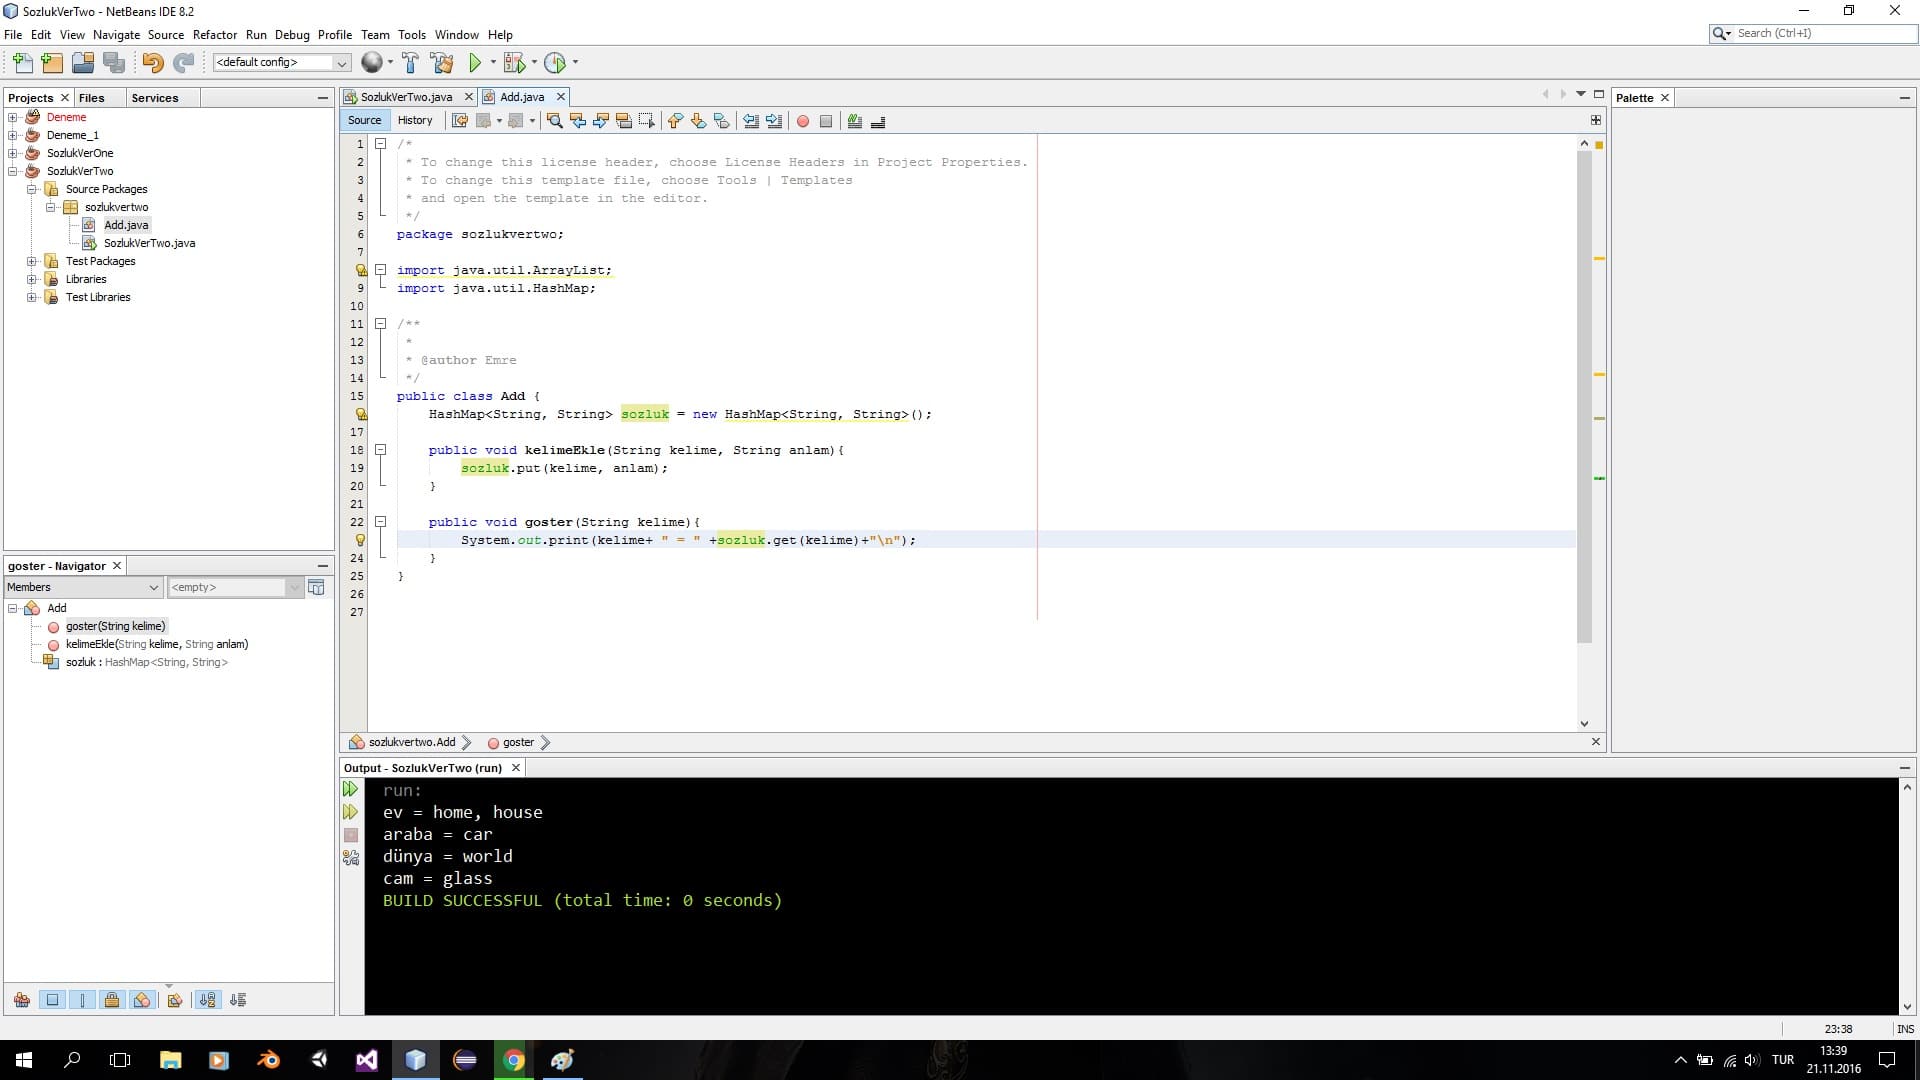This screenshot has width=1920, height=1080.
Task: Click the History view button
Action: click(x=415, y=120)
